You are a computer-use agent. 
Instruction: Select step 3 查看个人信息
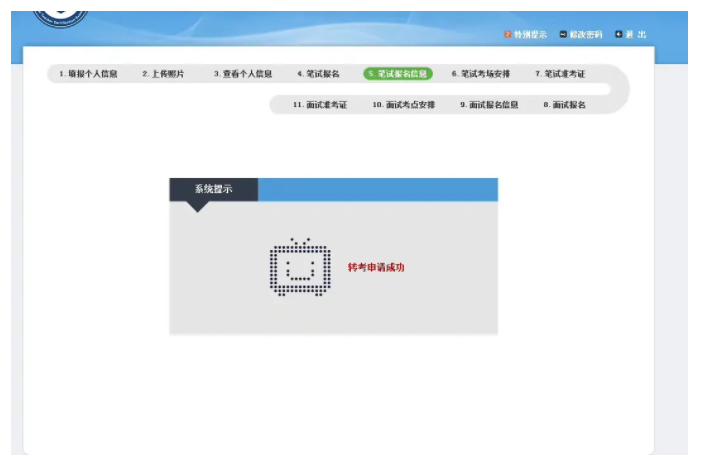pyautogui.click(x=243, y=74)
